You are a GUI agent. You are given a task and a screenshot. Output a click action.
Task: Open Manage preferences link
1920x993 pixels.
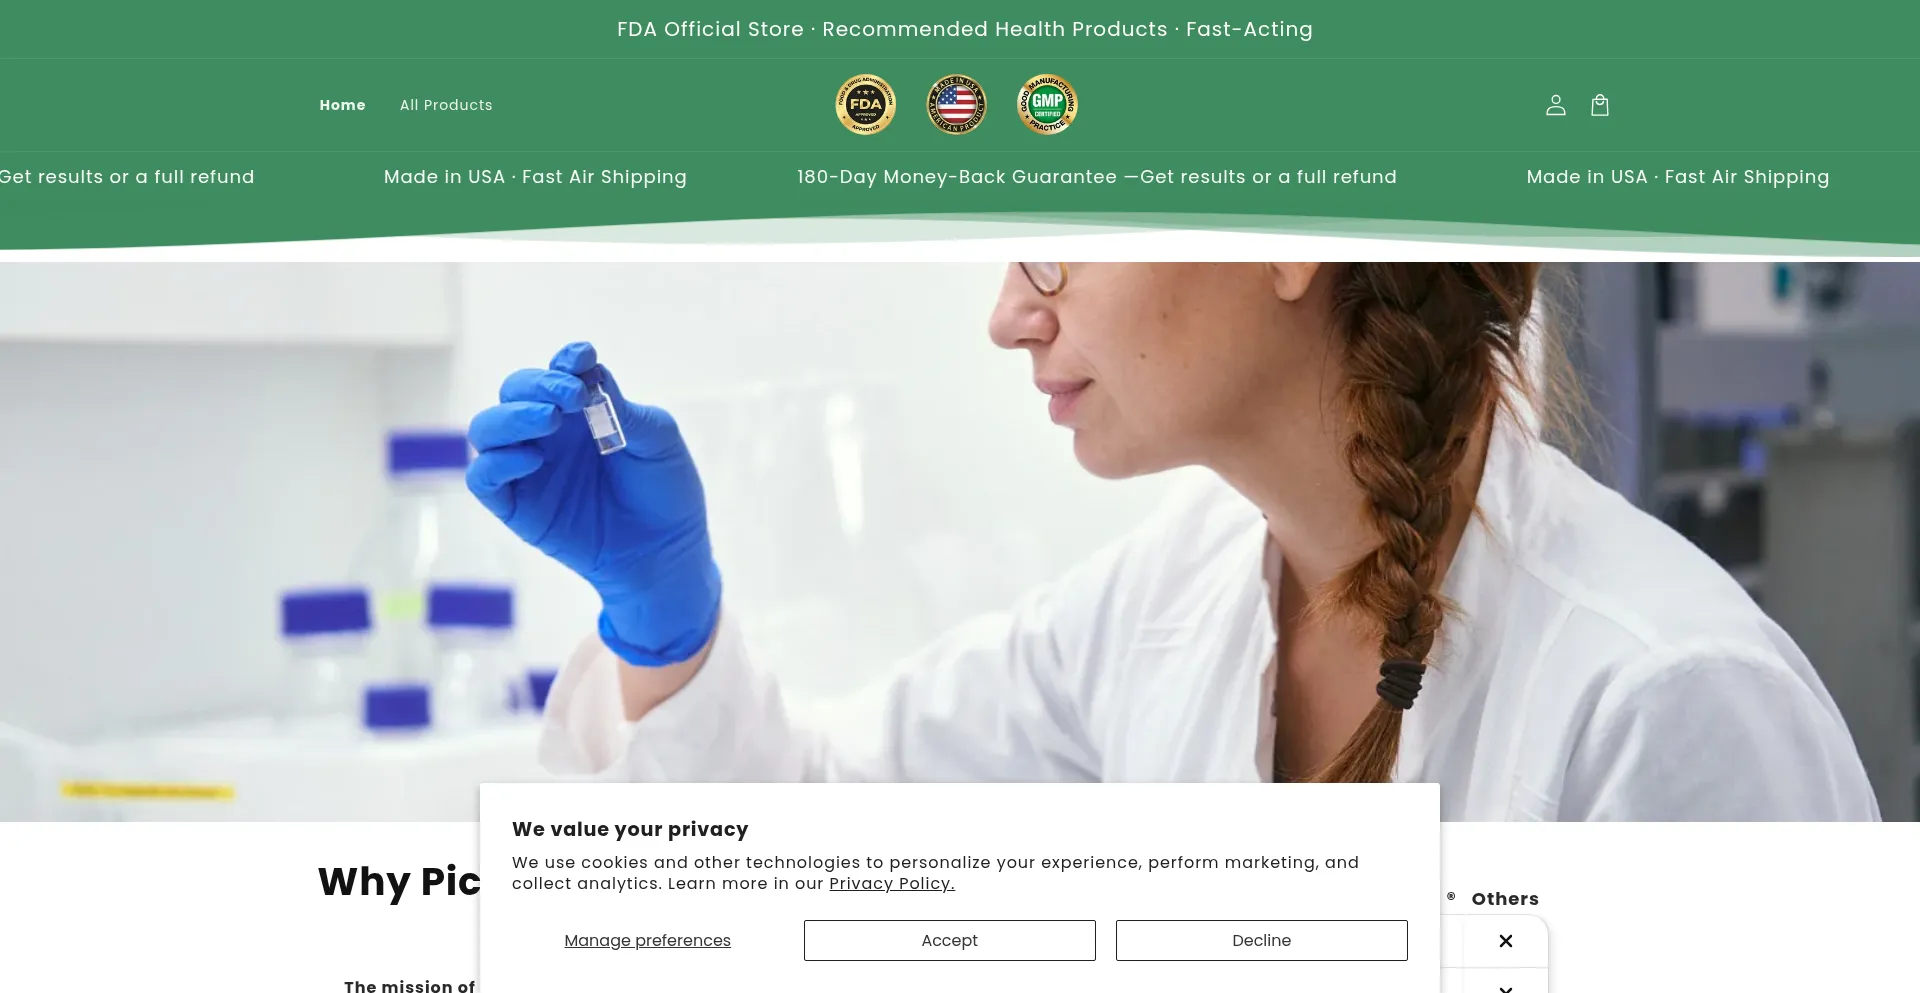647,941
